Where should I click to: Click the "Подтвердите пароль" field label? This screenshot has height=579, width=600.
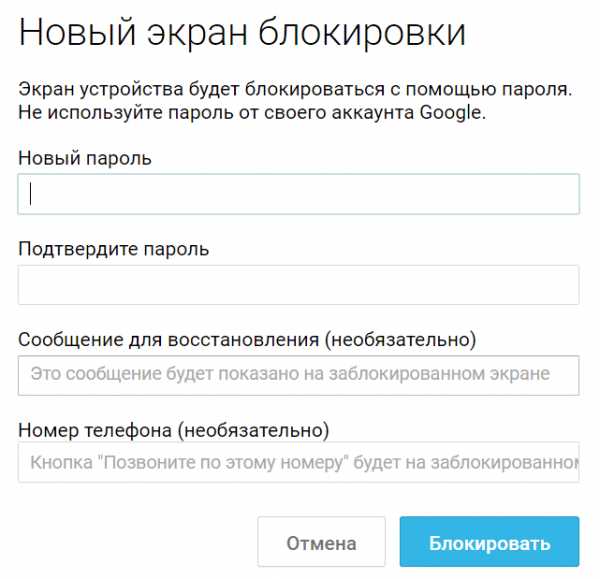pos(113,249)
